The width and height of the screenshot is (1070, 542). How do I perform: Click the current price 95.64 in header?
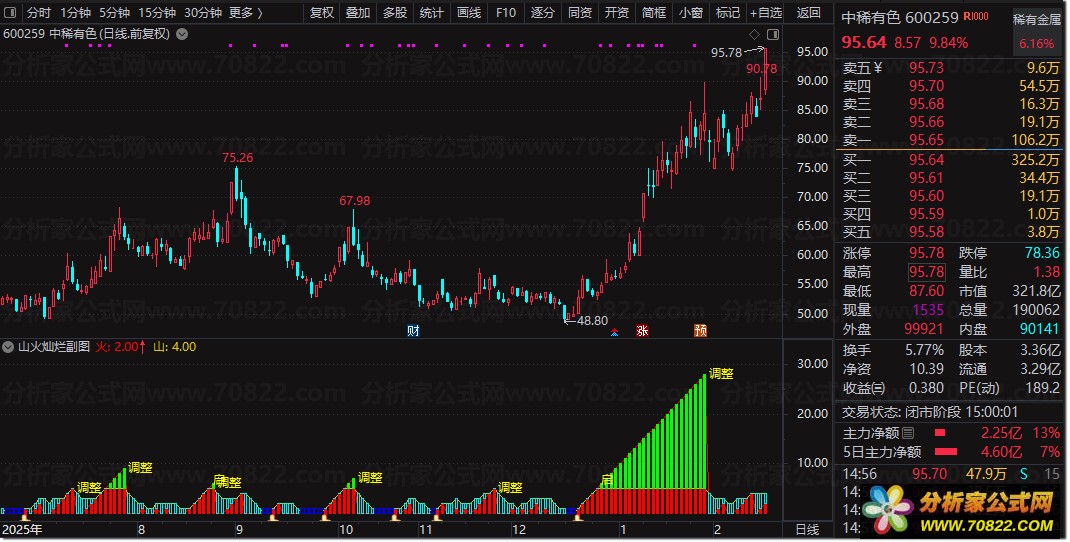863,42
